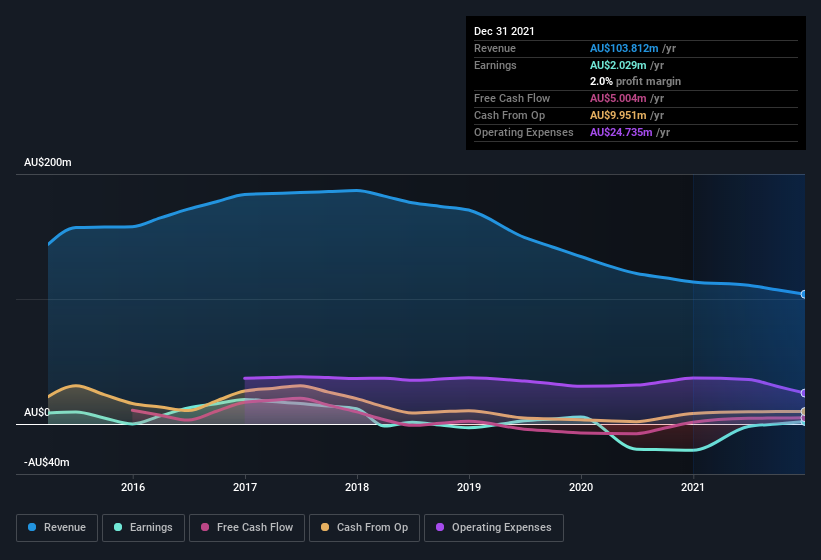Click the AU$24.735m operating expenses value
Image resolution: width=821 pixels, height=560 pixels.
tap(622, 132)
